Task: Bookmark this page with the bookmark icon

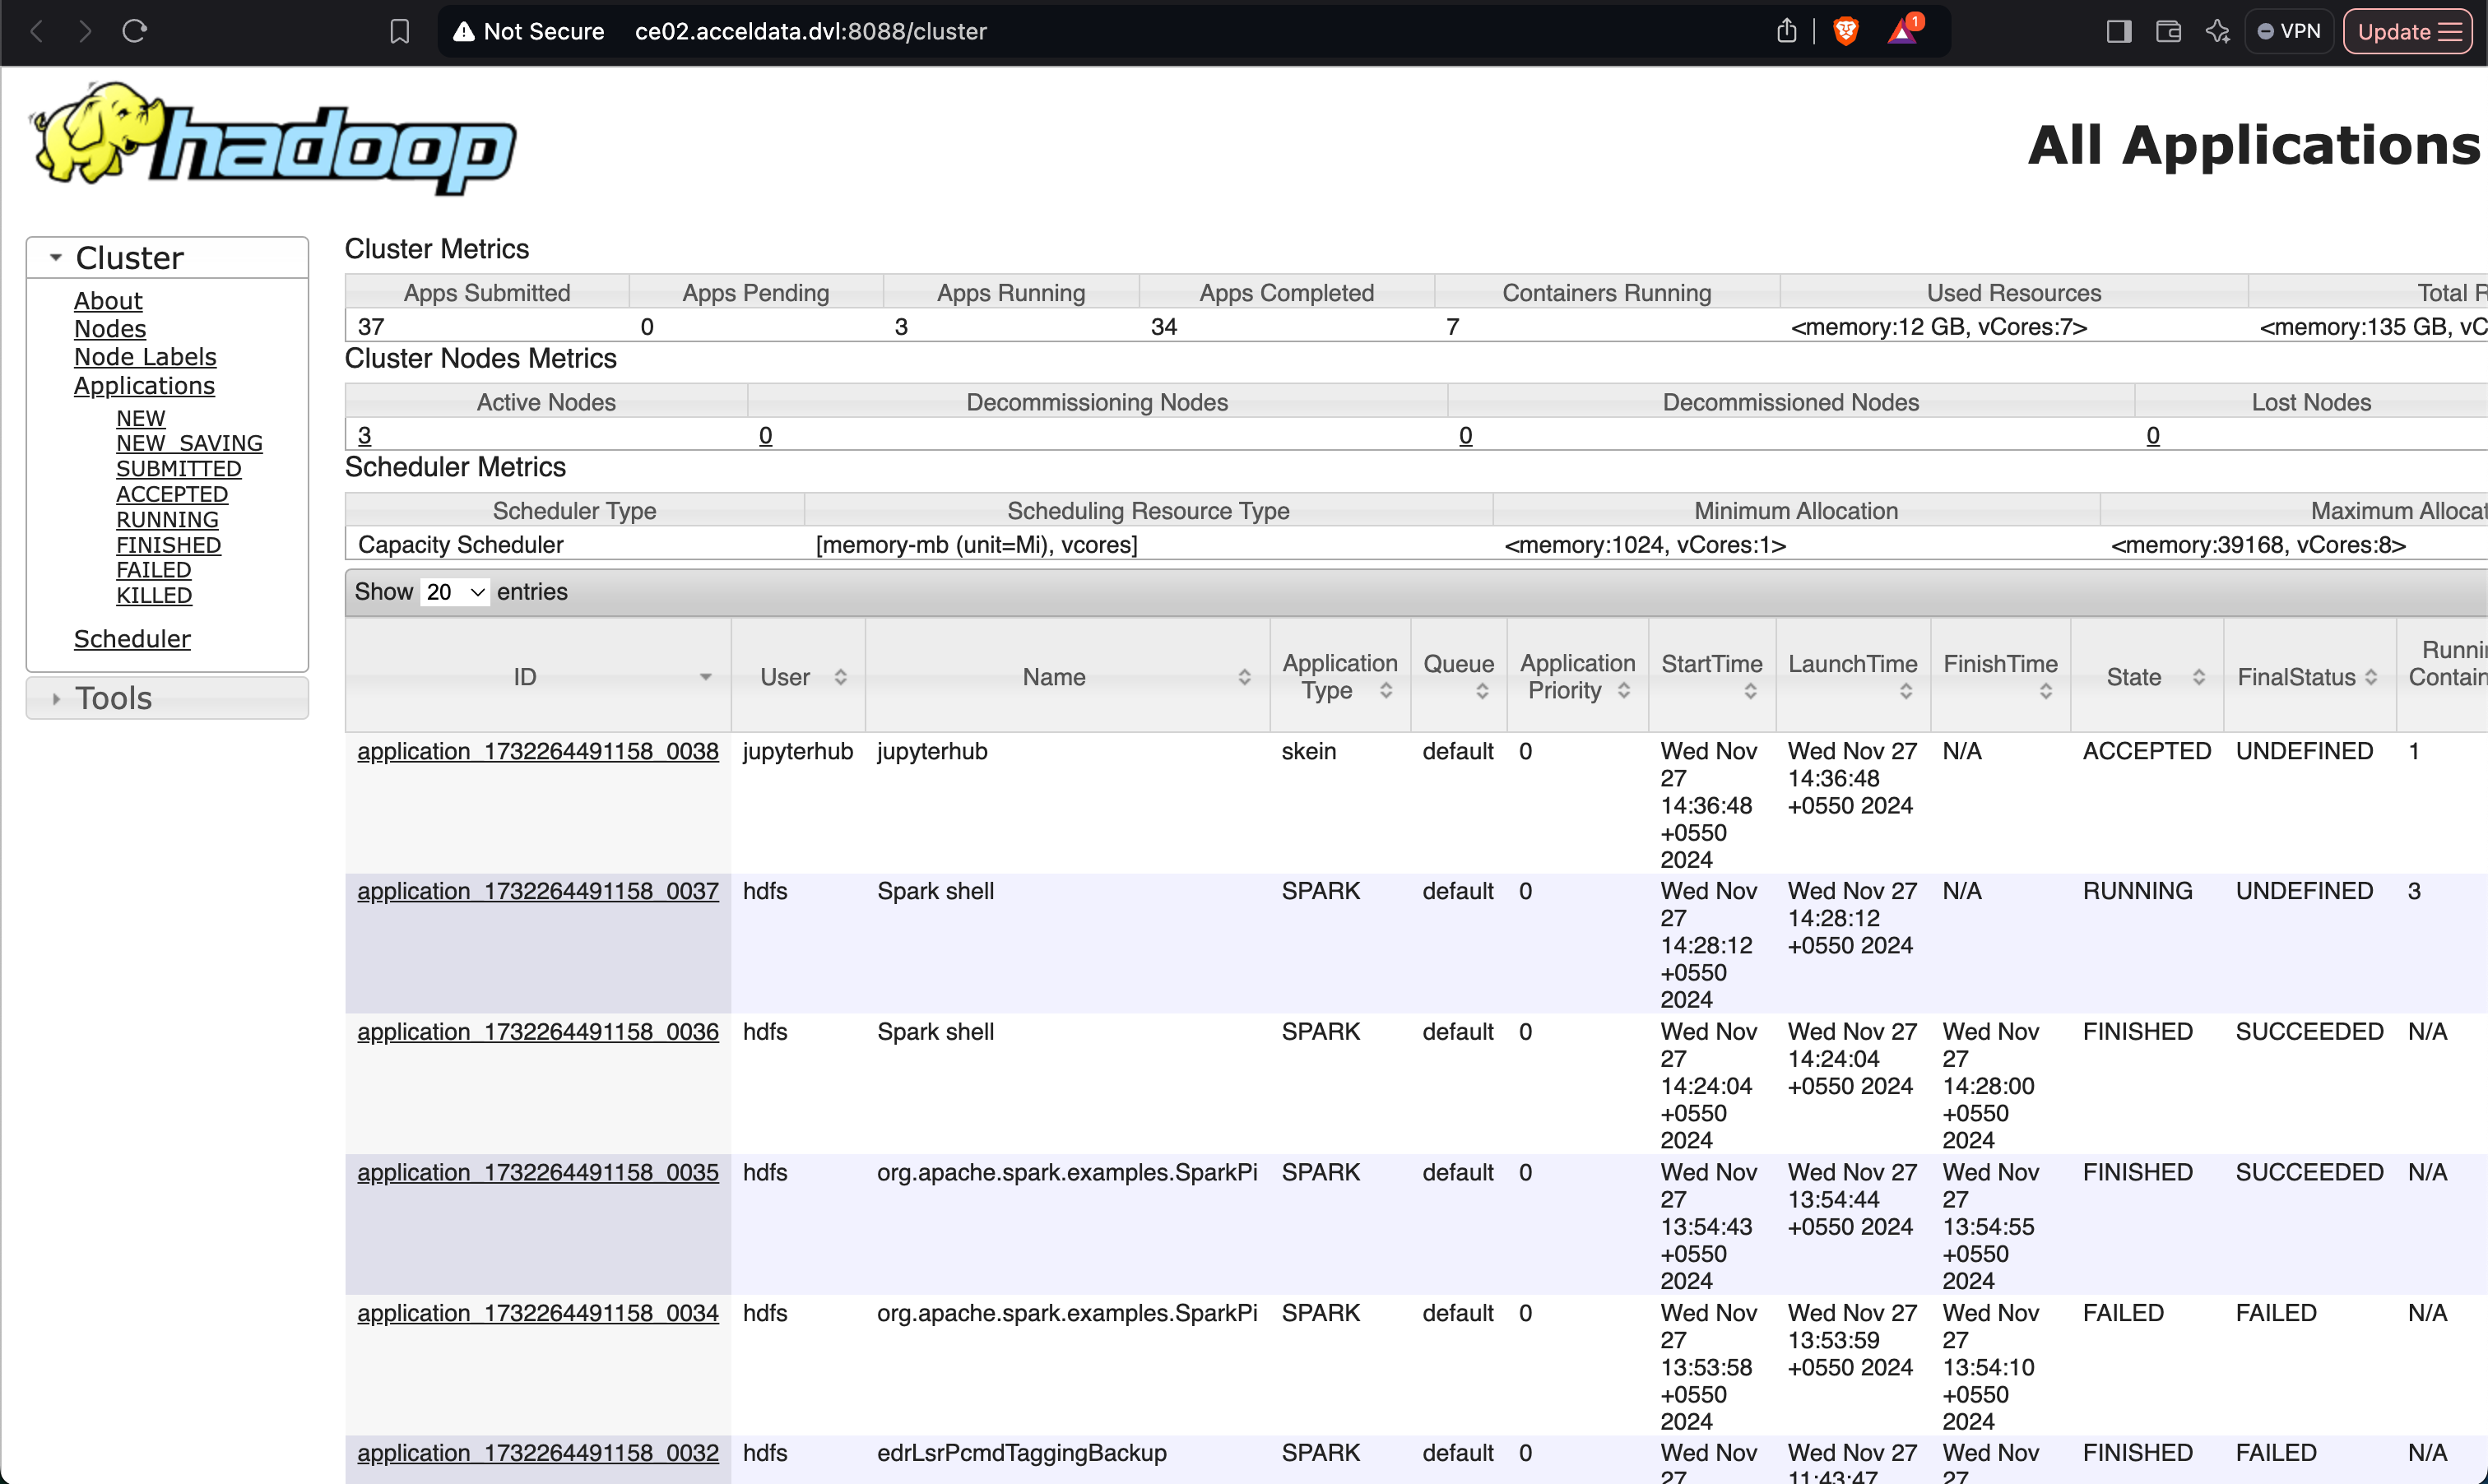Action: pyautogui.click(x=399, y=32)
